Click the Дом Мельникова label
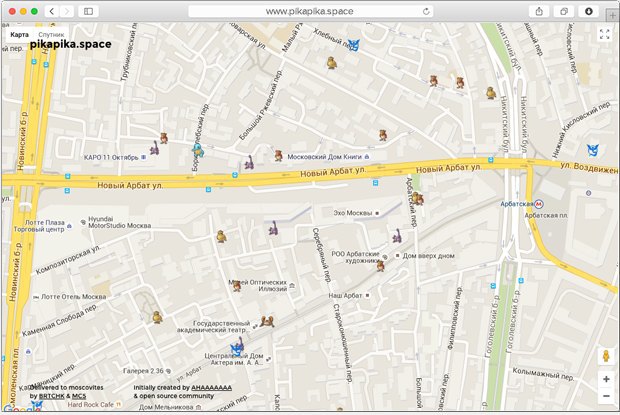620x415 pixels. tap(166, 407)
